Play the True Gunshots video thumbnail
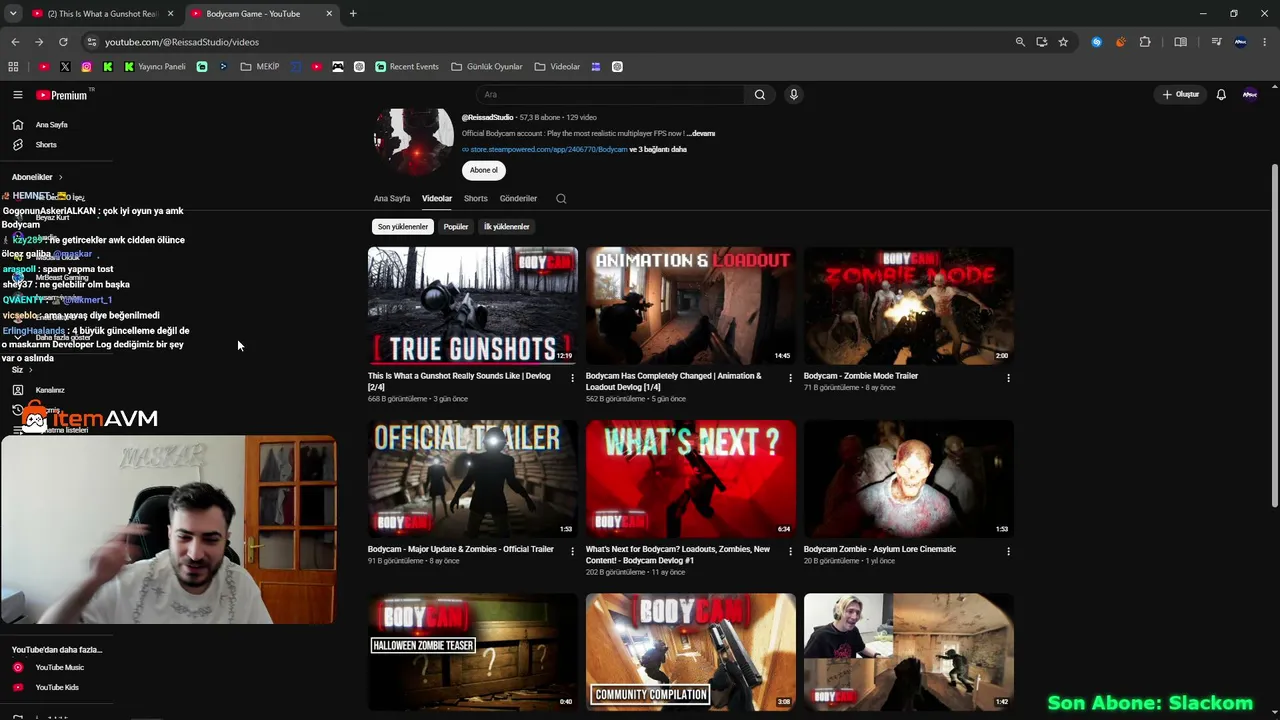Image resolution: width=1280 pixels, height=720 pixels. click(x=473, y=306)
